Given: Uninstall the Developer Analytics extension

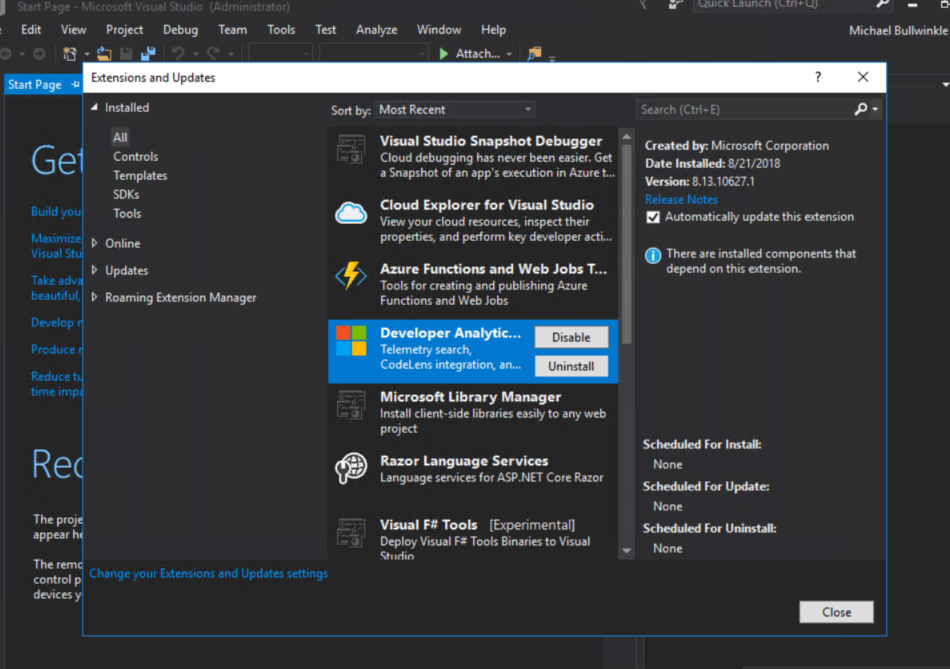Looking at the screenshot, I should [x=571, y=366].
